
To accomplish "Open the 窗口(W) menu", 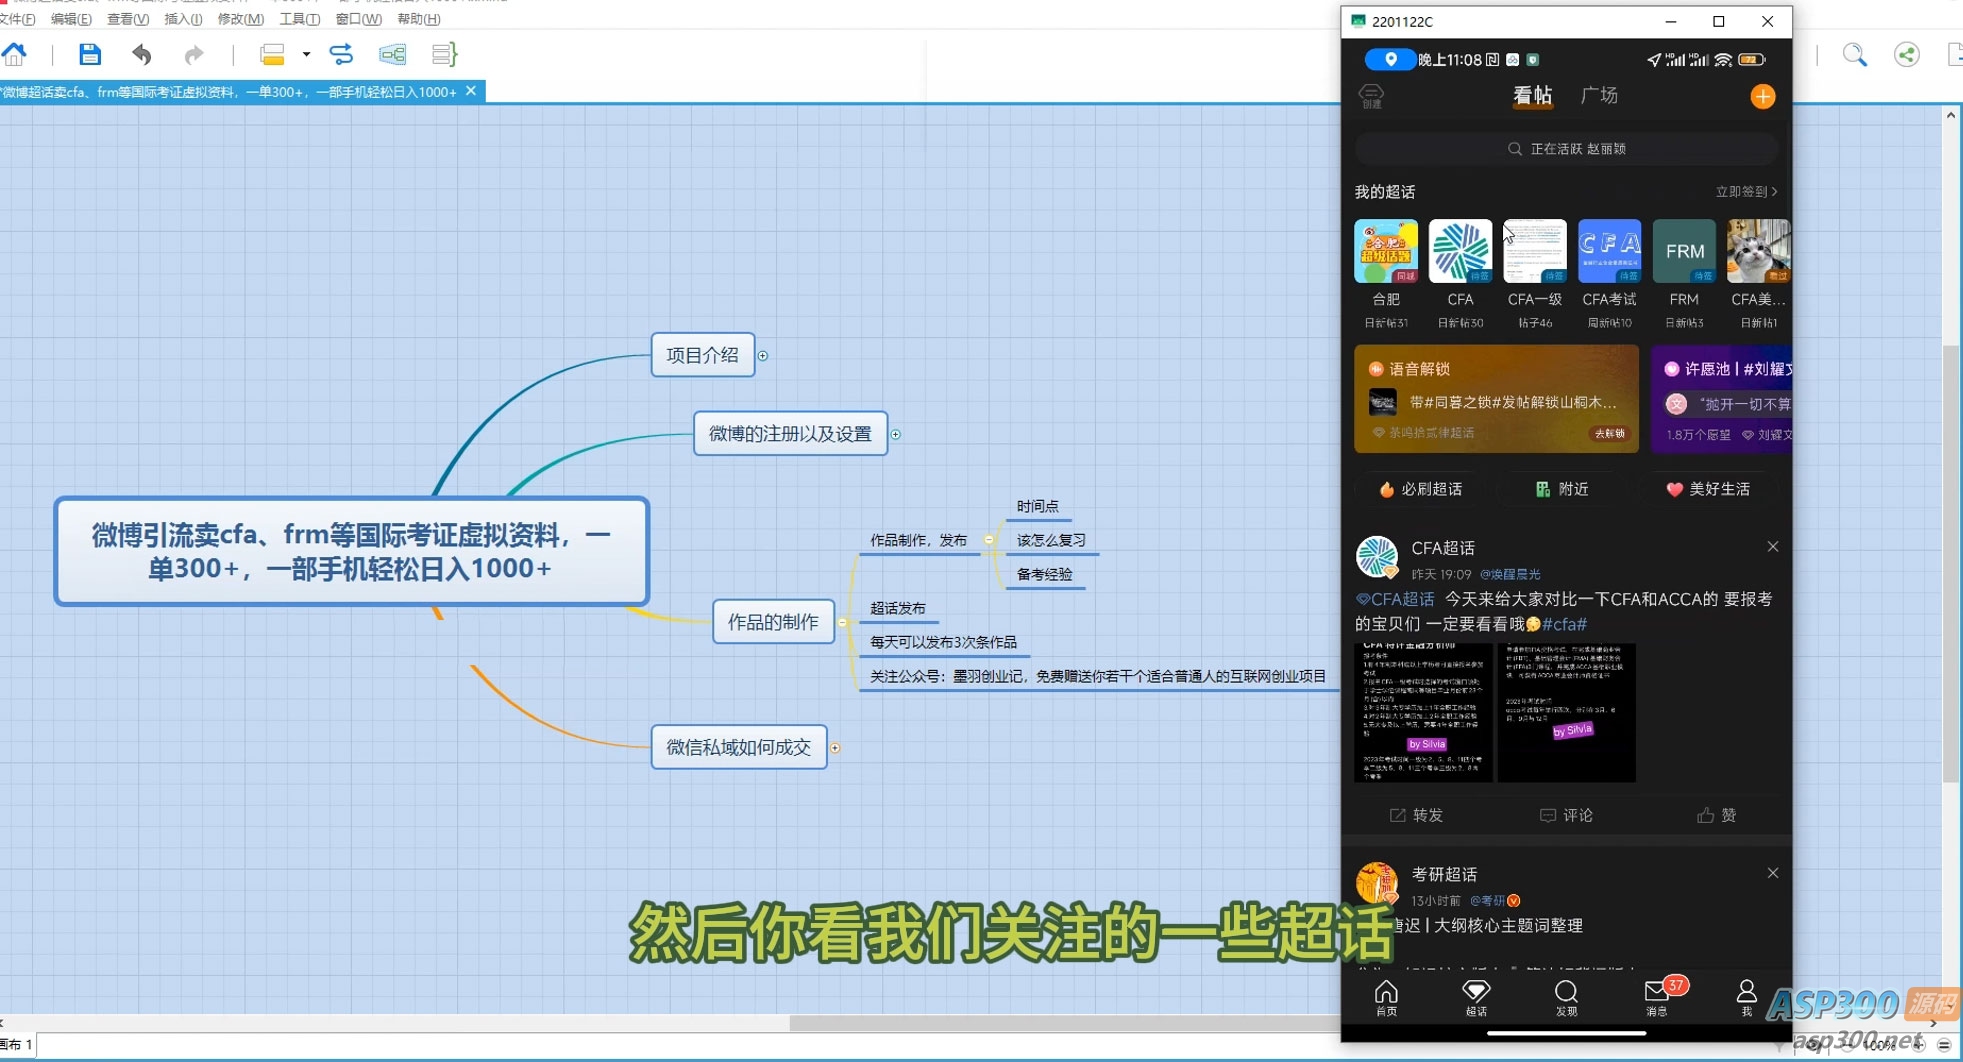I will click(x=358, y=19).
